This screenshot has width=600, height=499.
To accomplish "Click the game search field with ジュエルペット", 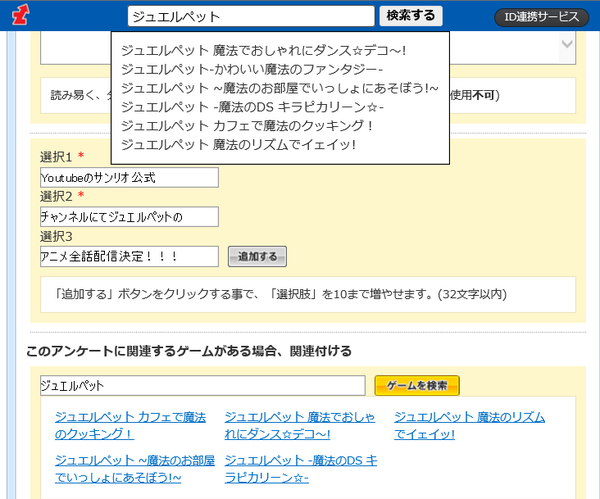I will coord(203,385).
